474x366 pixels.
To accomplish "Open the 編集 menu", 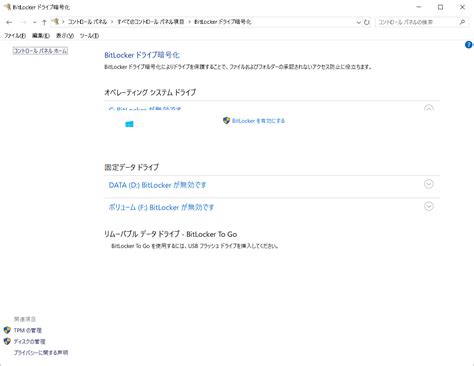I will (x=41, y=36).
